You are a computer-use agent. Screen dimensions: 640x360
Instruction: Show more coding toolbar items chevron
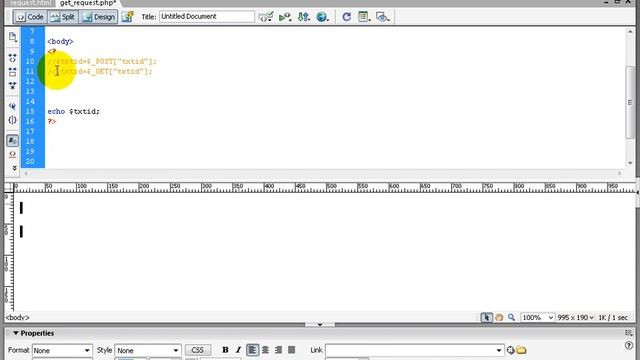point(14,168)
